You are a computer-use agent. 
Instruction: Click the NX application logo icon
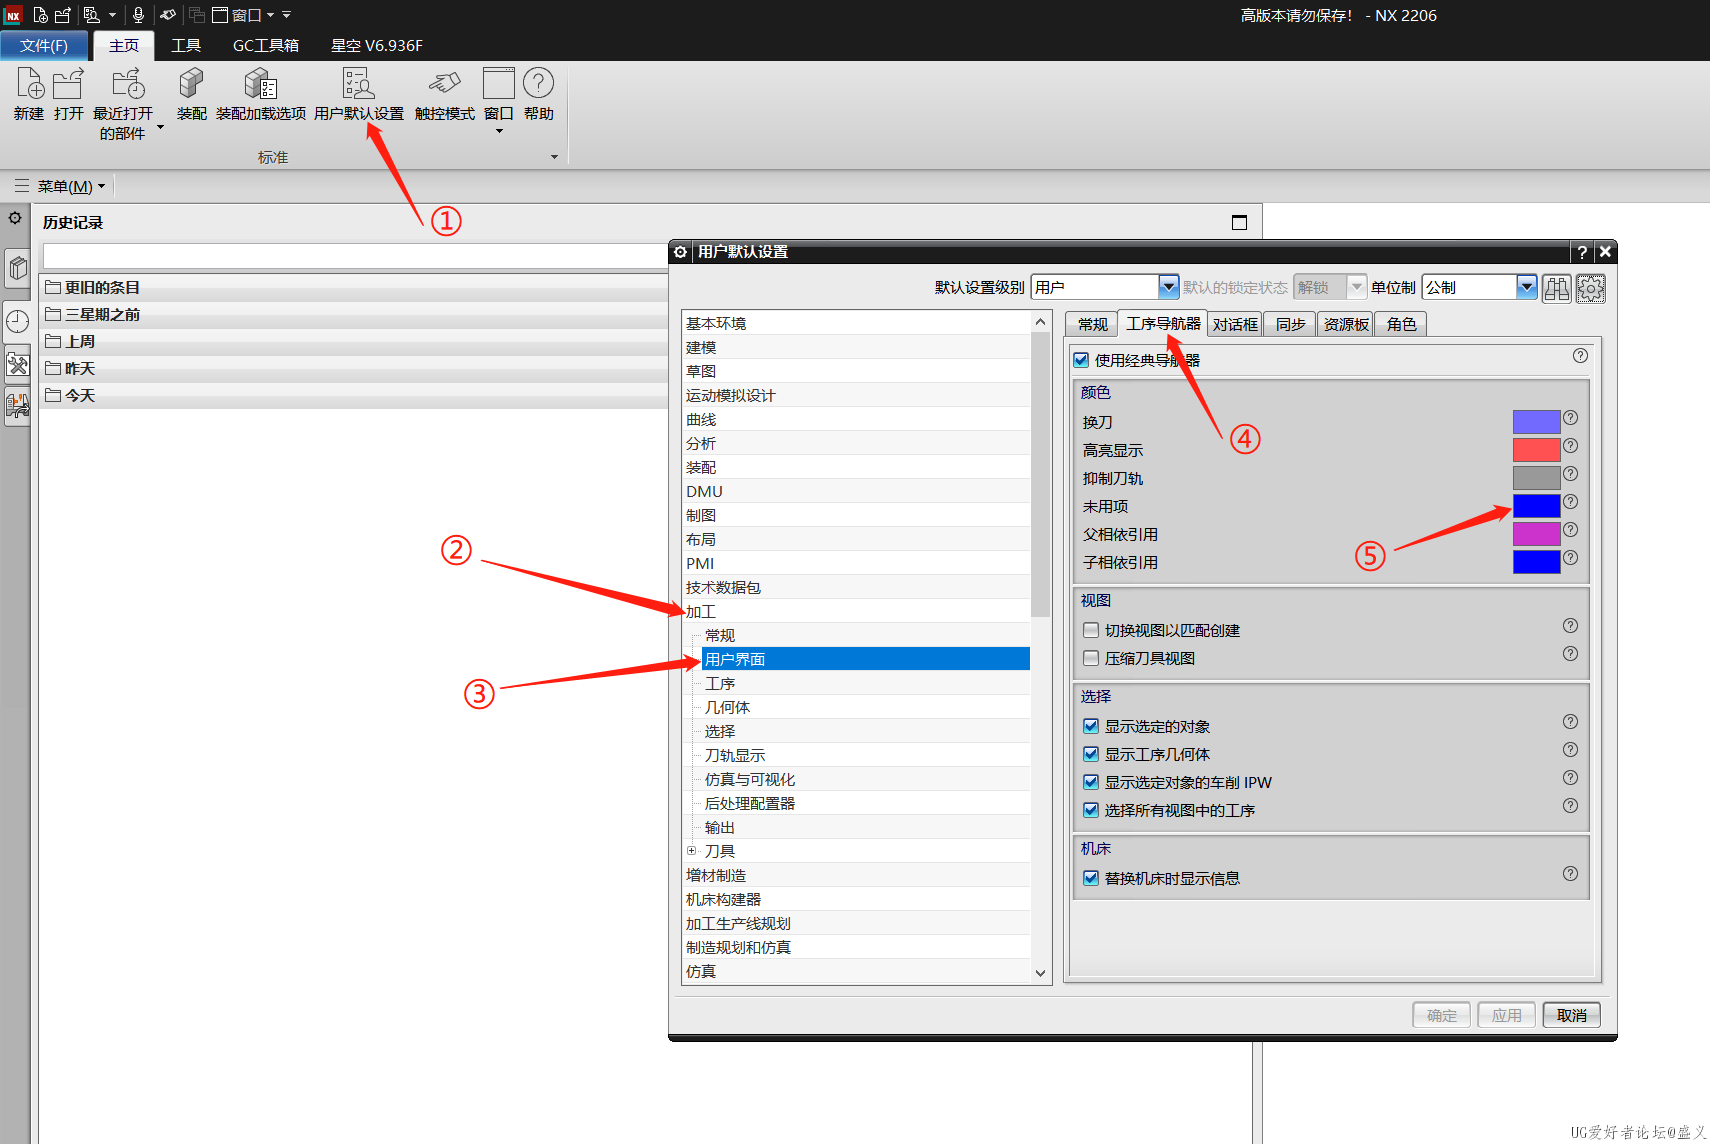tap(13, 15)
